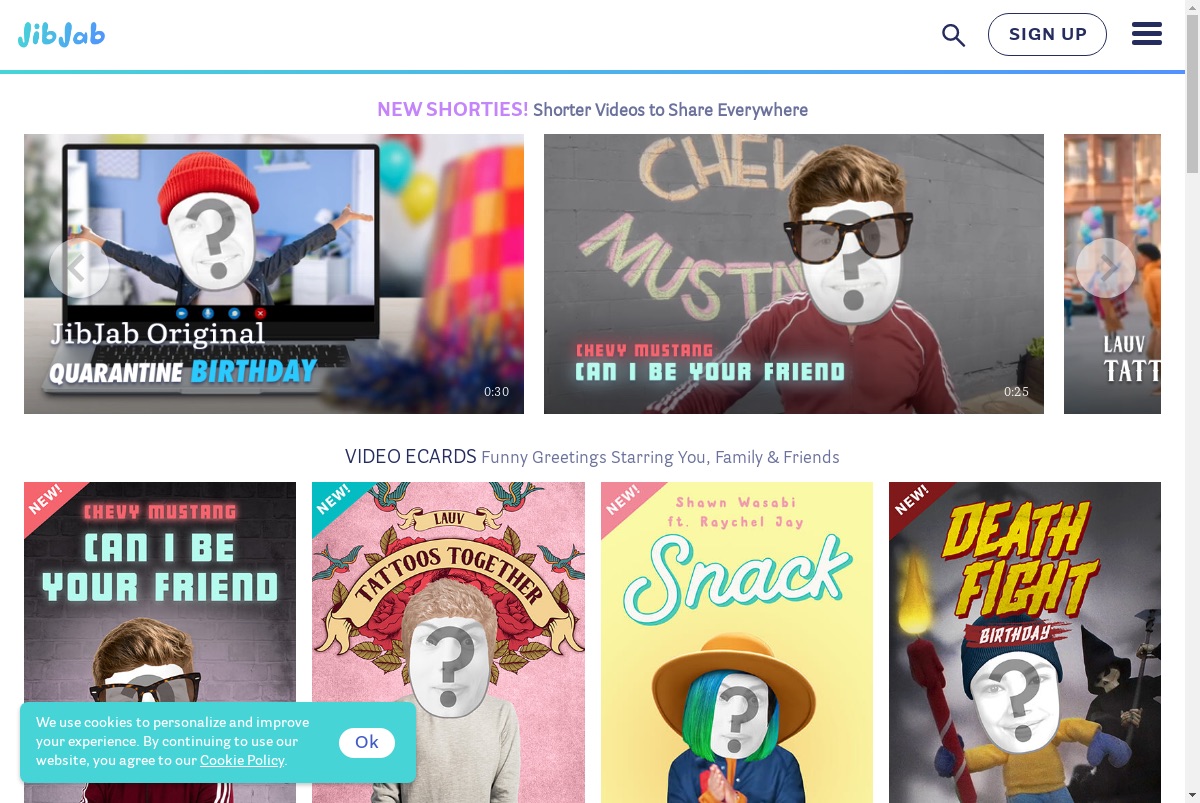Open the Lauv Tattoos shortie at the carousel edge
The image size is (1200, 803).
[1112, 274]
